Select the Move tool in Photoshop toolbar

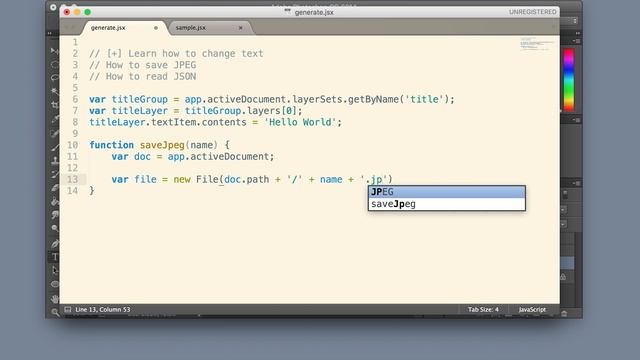[54, 51]
